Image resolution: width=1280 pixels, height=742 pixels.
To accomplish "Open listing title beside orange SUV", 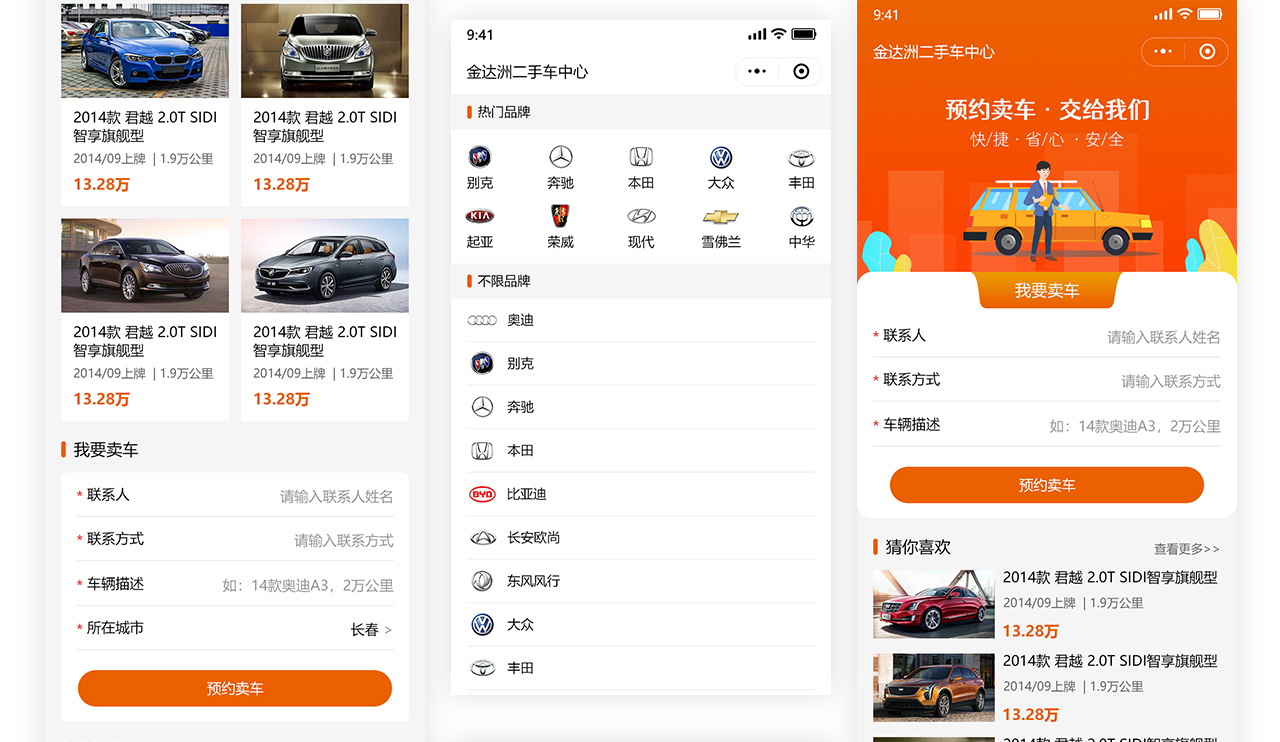I will pyautogui.click(x=1110, y=661).
